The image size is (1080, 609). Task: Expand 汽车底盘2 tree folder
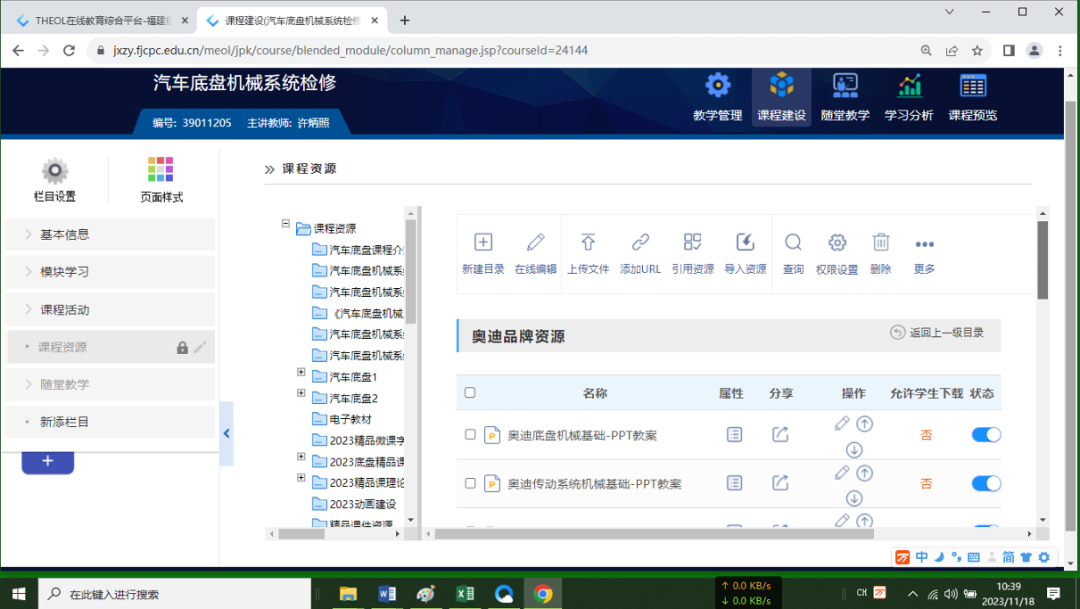[x=301, y=393]
